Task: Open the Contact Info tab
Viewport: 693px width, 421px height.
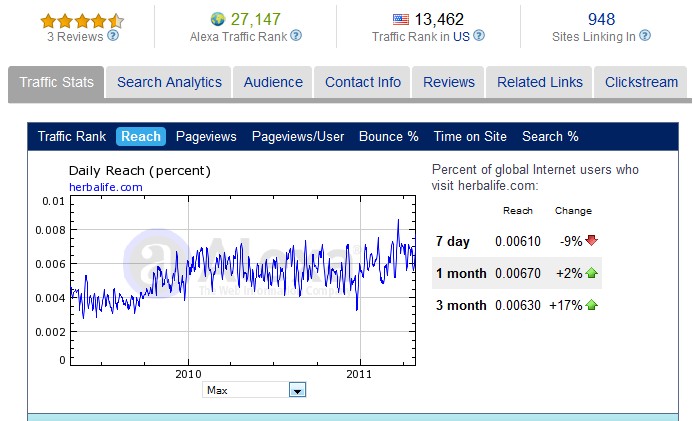Action: (x=363, y=82)
